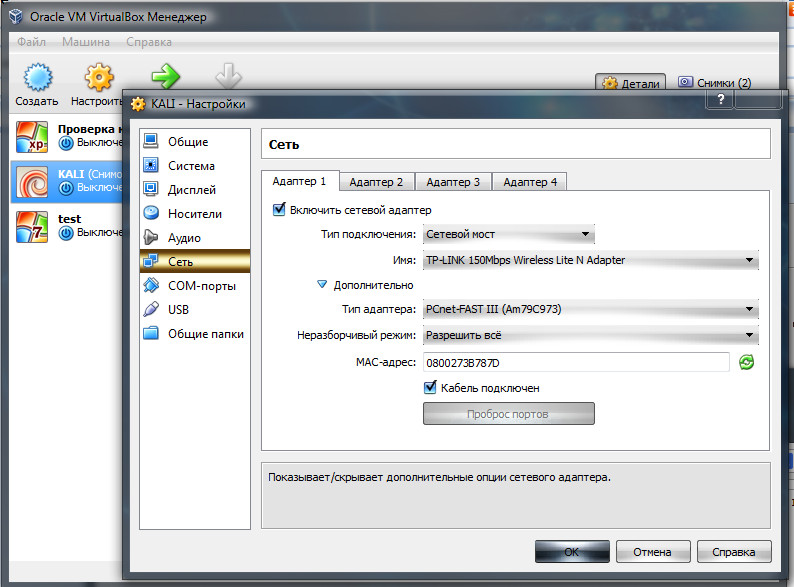This screenshot has width=794, height=587.
Task: Open the Носители storage category
Action: (195, 214)
